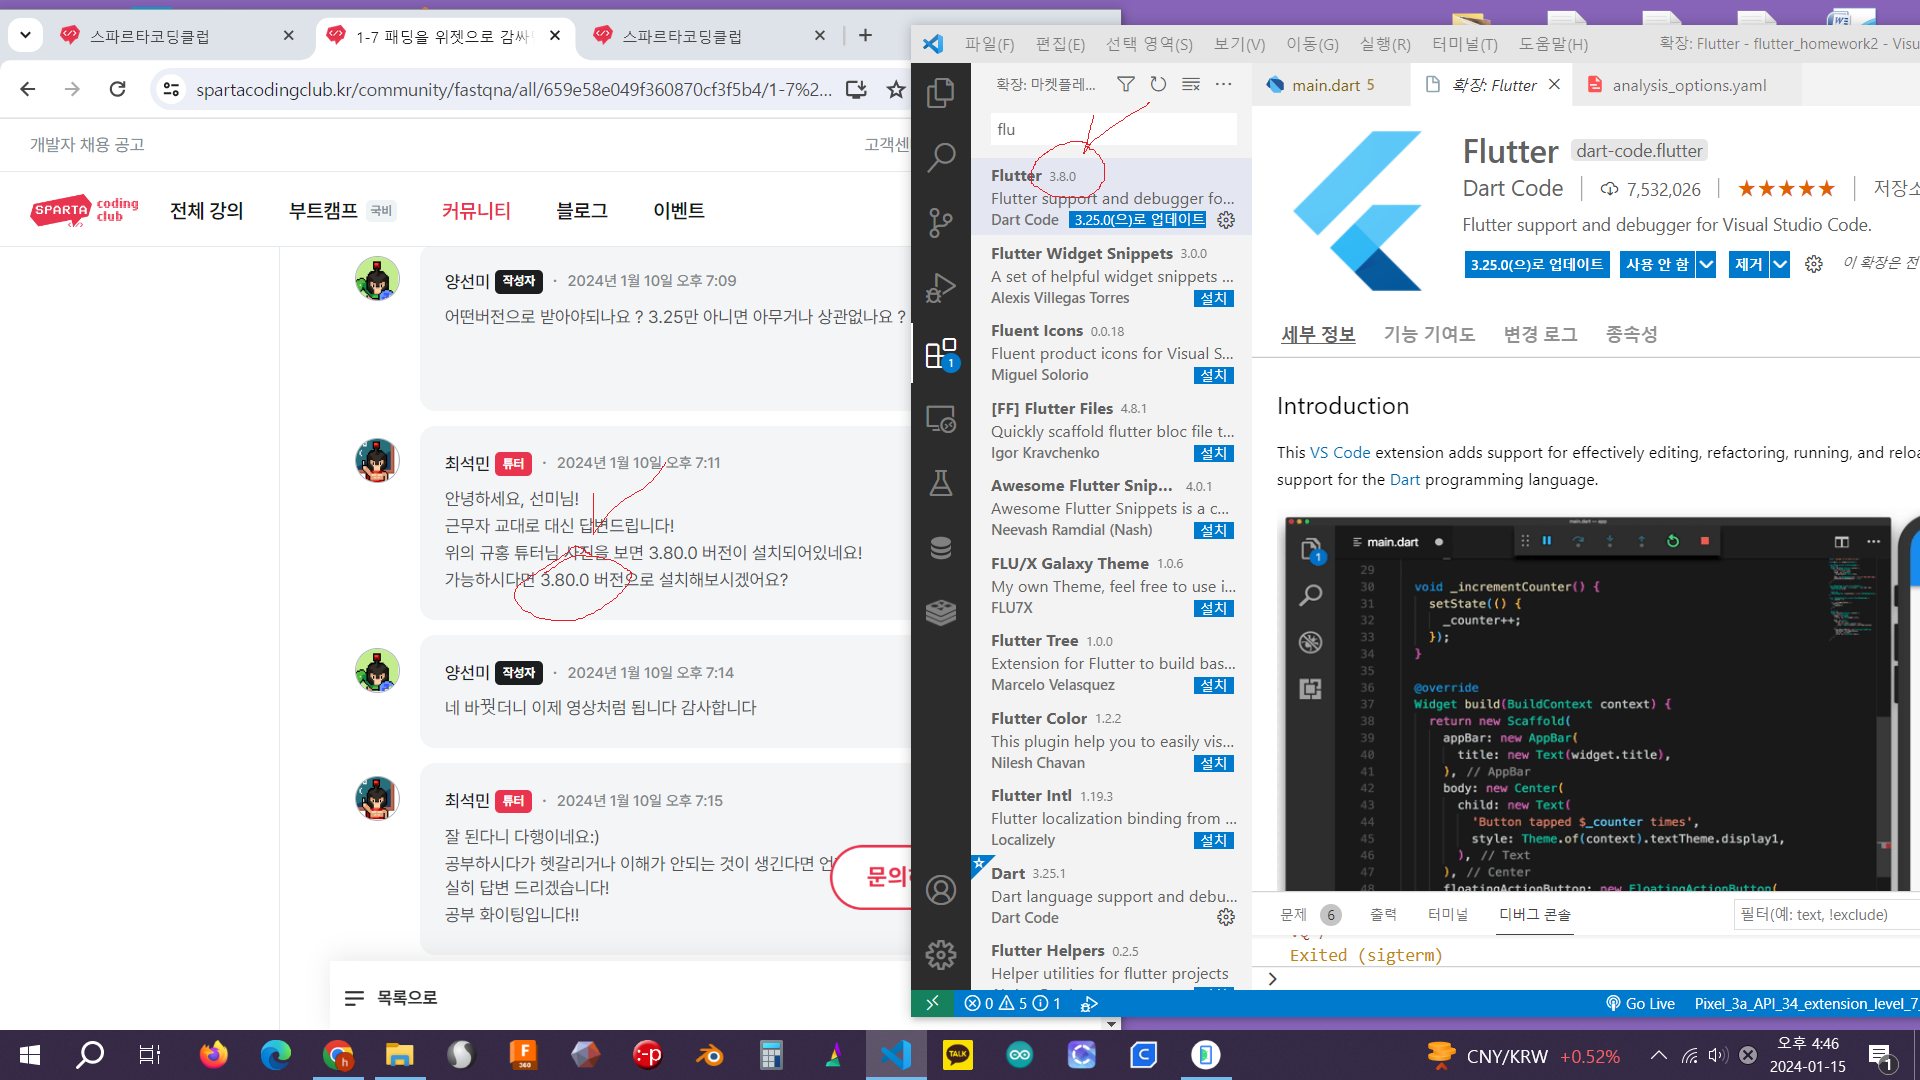Open 부트캠프 nav item on Sparta site
This screenshot has width=1920, height=1080.
[322, 210]
